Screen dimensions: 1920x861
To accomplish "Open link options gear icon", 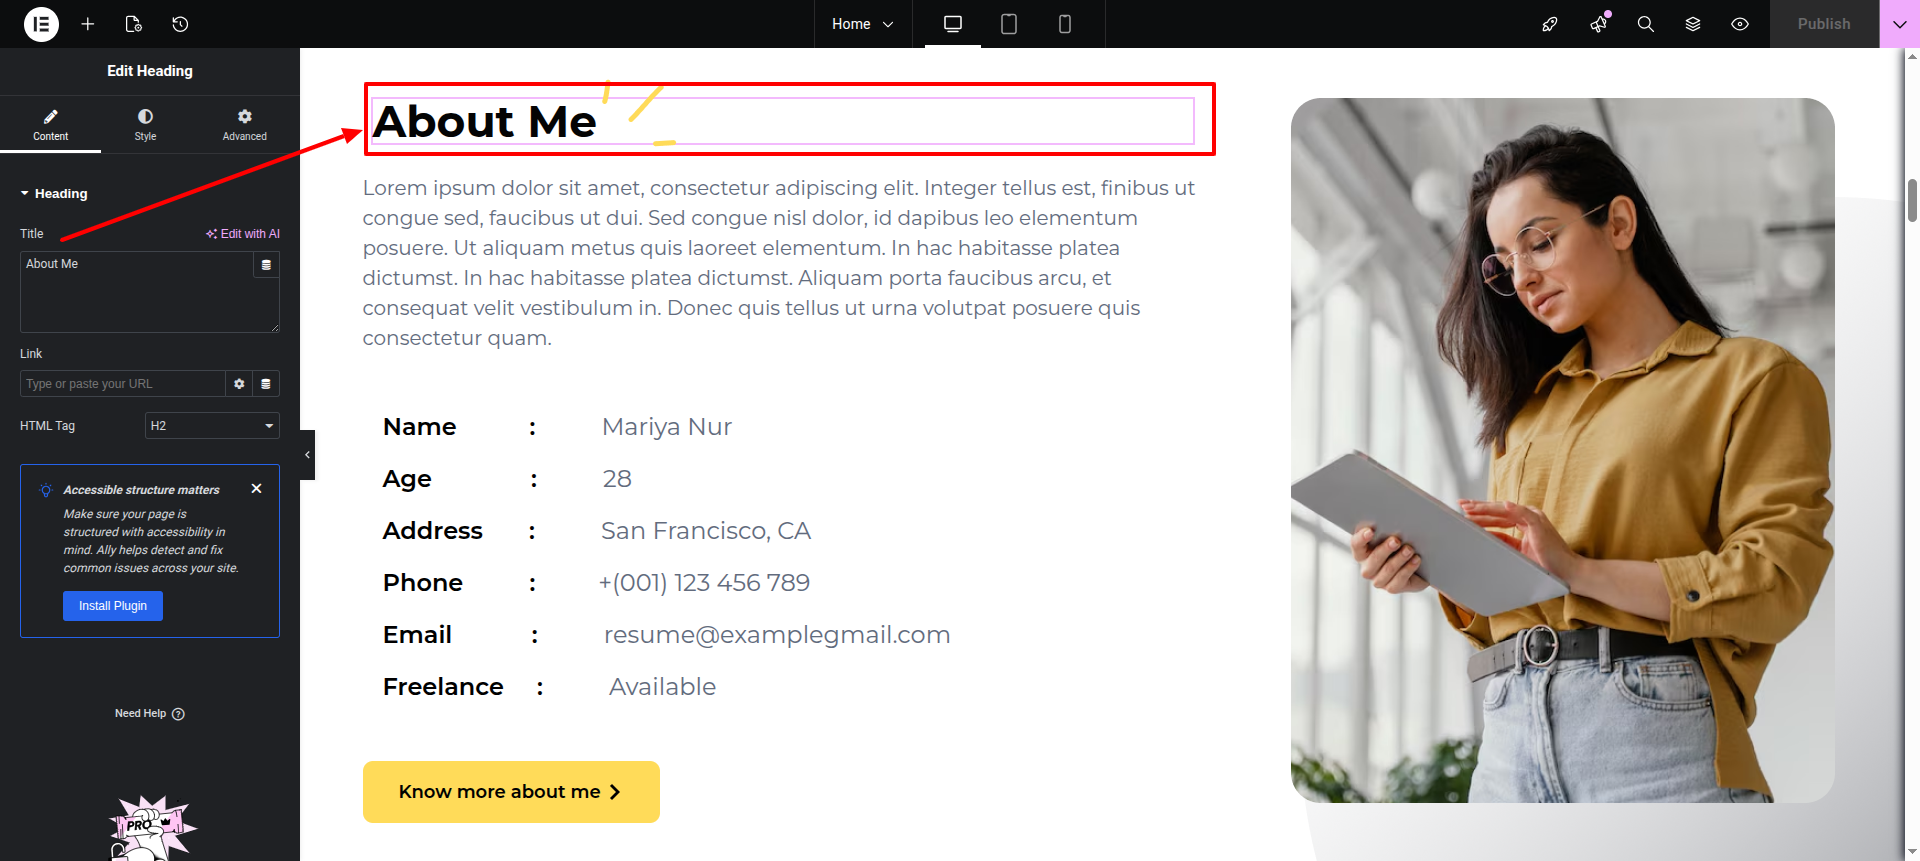I will pyautogui.click(x=239, y=384).
